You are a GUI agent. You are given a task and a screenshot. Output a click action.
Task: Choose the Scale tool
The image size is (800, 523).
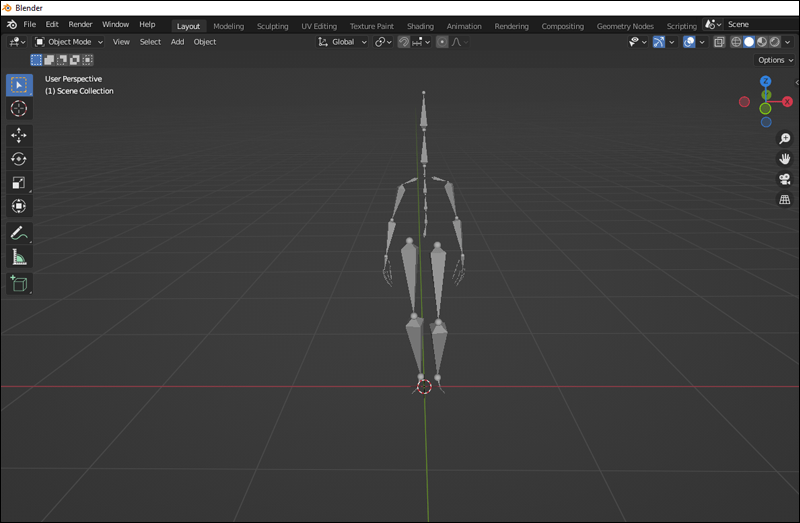pos(19,183)
